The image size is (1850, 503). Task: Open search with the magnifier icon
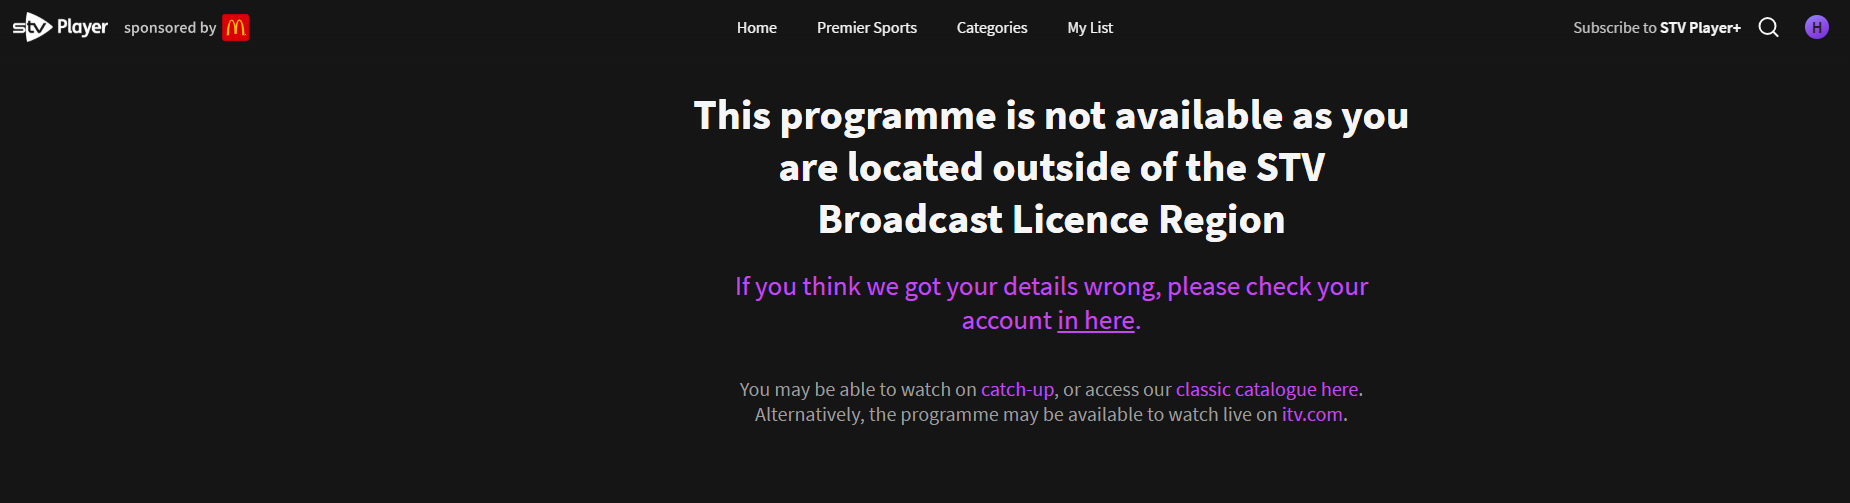[x=1768, y=27]
